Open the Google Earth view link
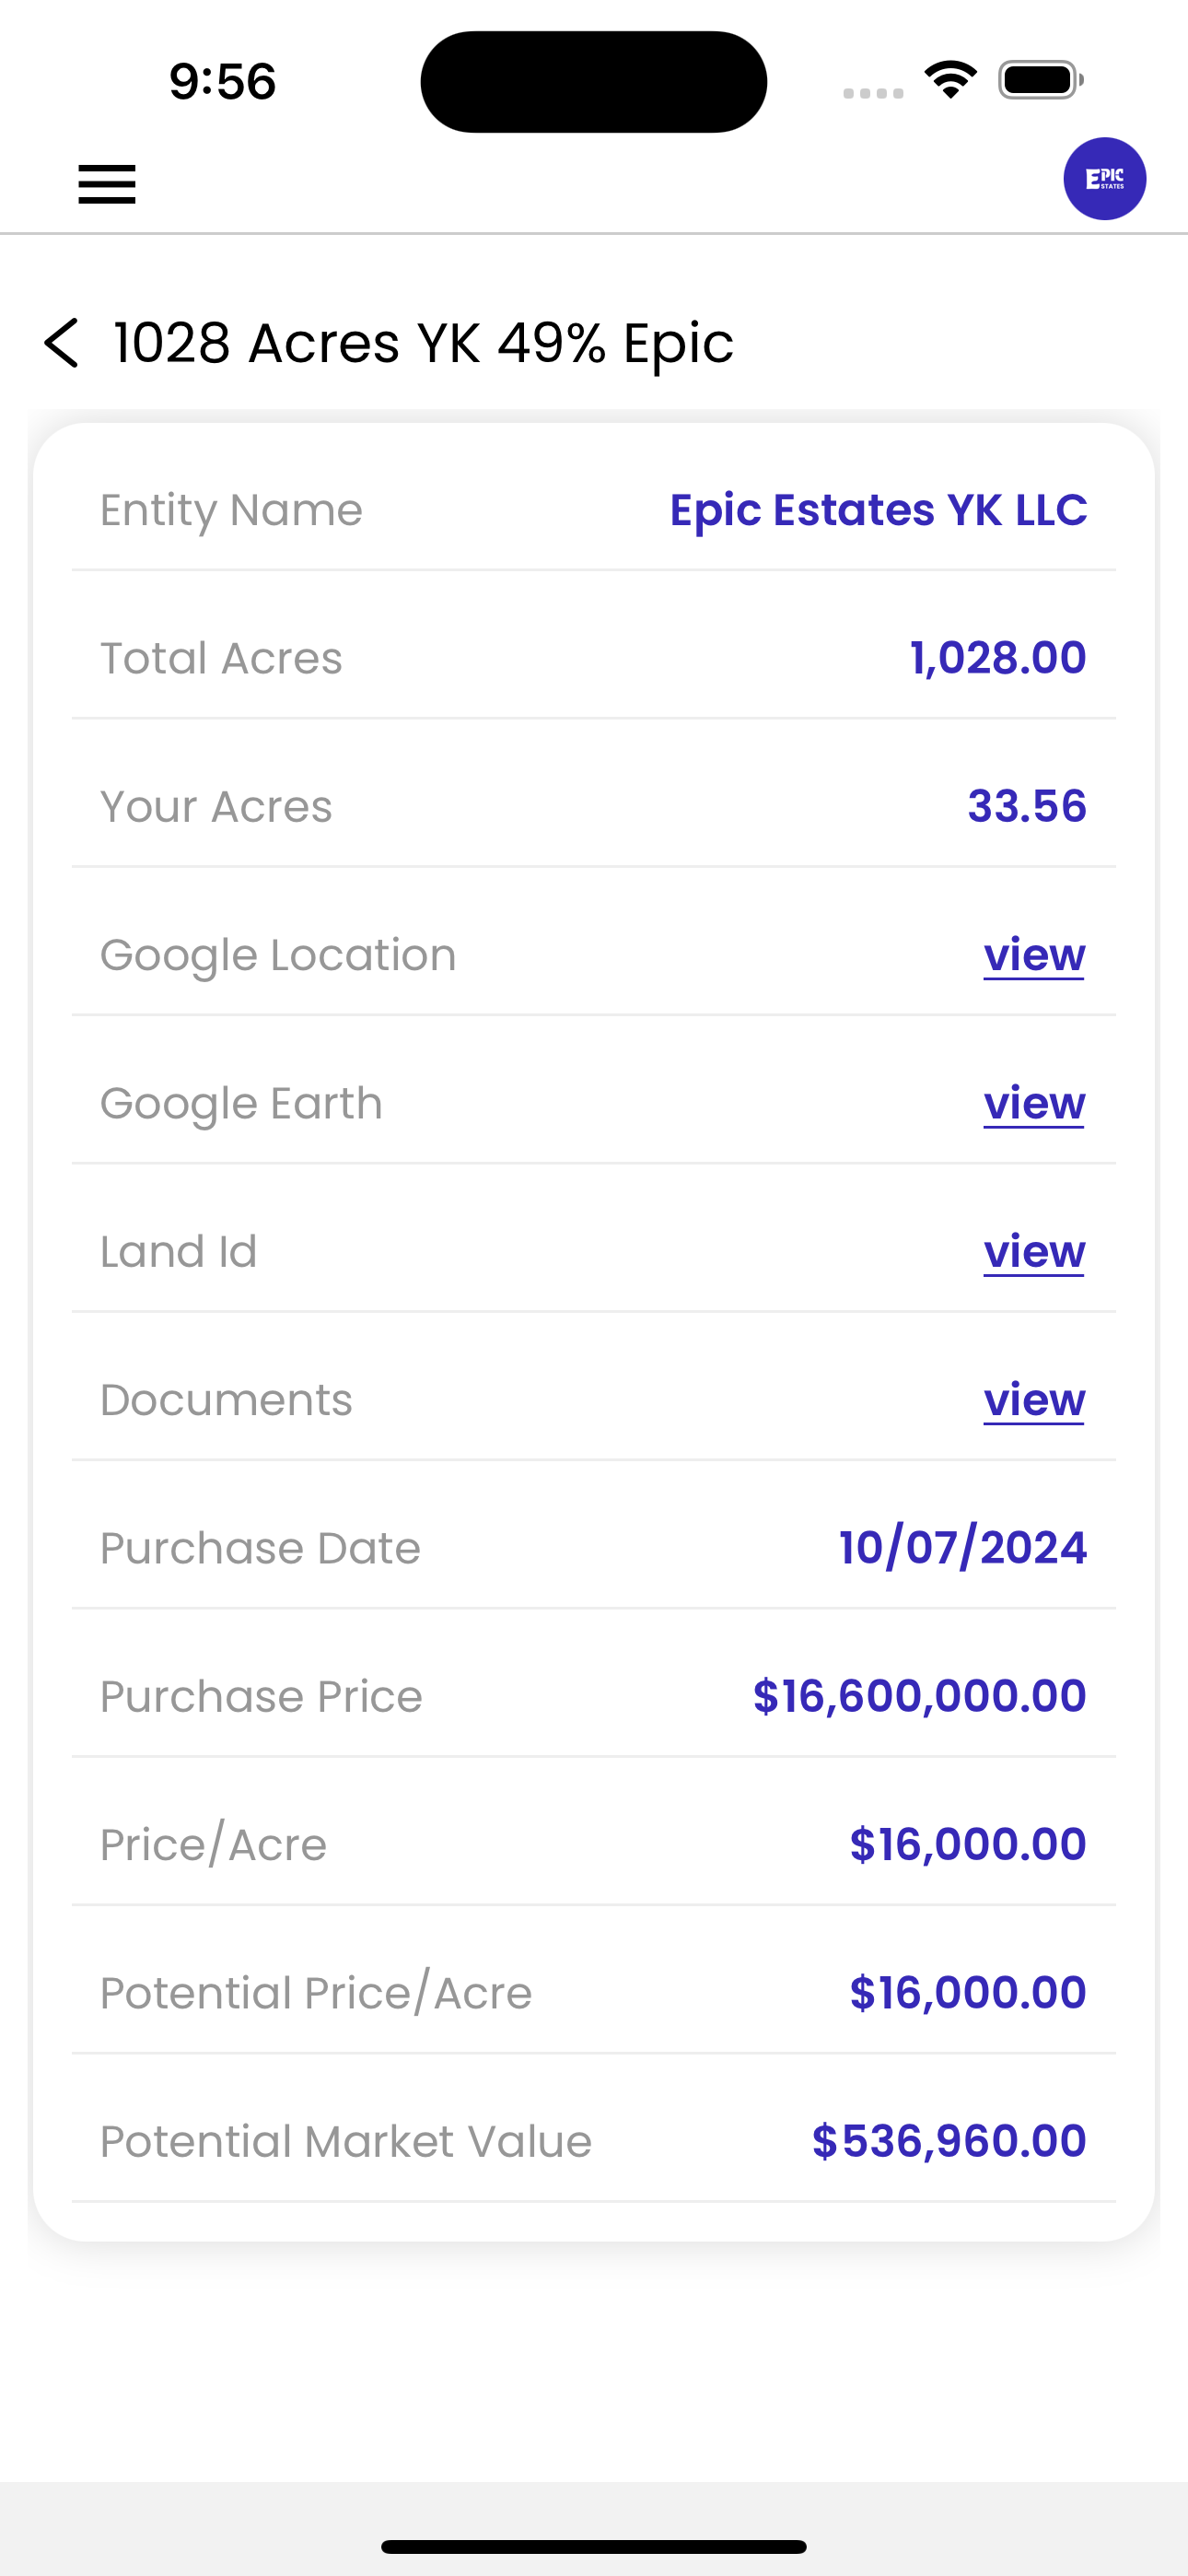 pos(1034,1103)
